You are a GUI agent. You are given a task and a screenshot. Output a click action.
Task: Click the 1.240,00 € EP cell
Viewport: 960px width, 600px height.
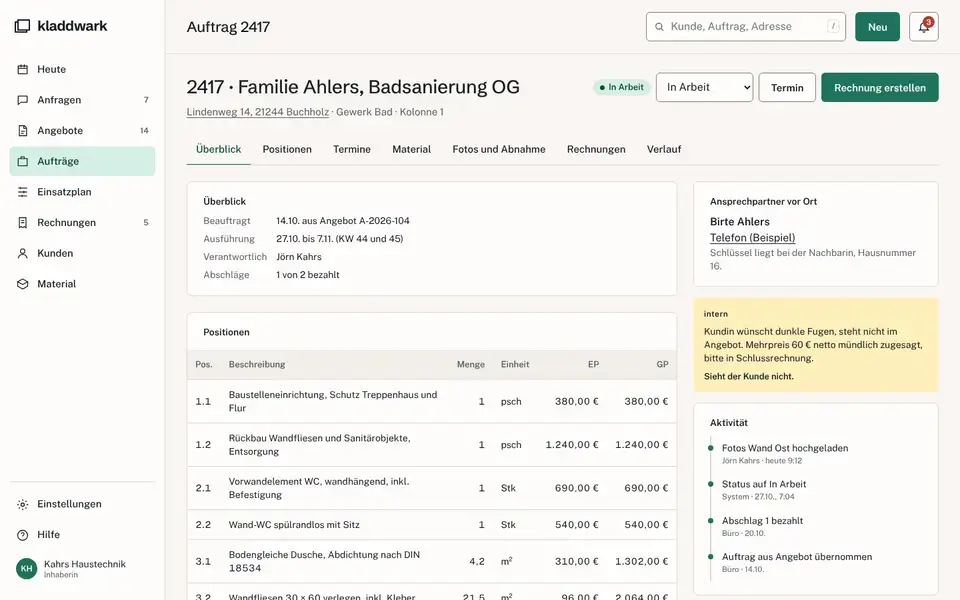coord(572,444)
